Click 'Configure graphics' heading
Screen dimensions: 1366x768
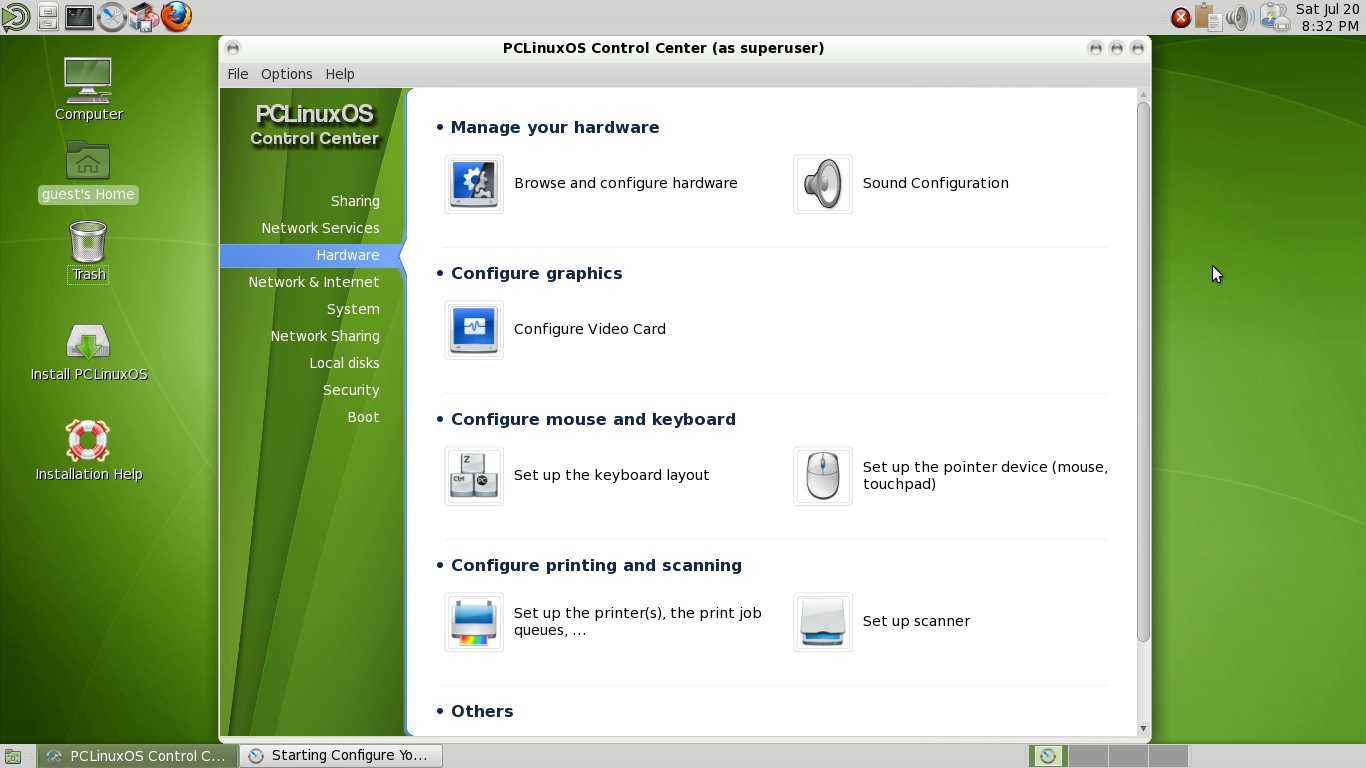(x=537, y=273)
